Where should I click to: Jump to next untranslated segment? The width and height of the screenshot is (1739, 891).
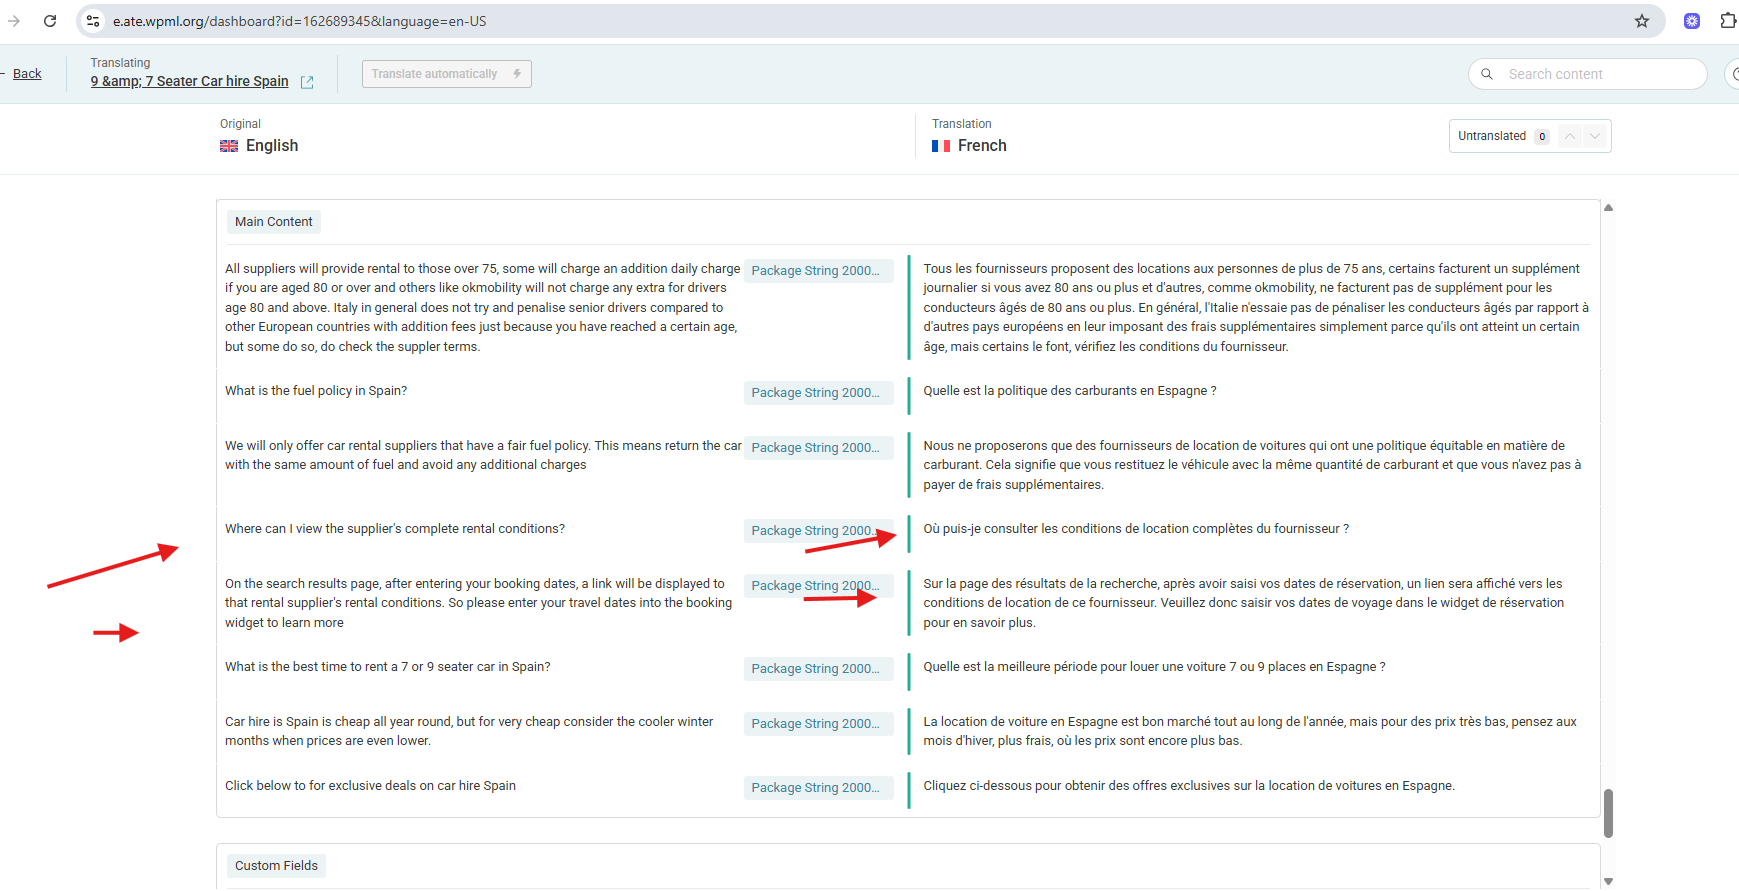tap(1595, 136)
